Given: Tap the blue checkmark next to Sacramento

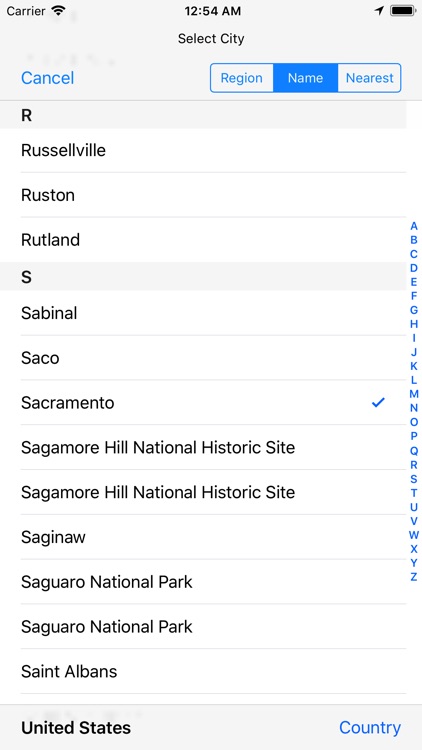Looking at the screenshot, I should point(378,403).
